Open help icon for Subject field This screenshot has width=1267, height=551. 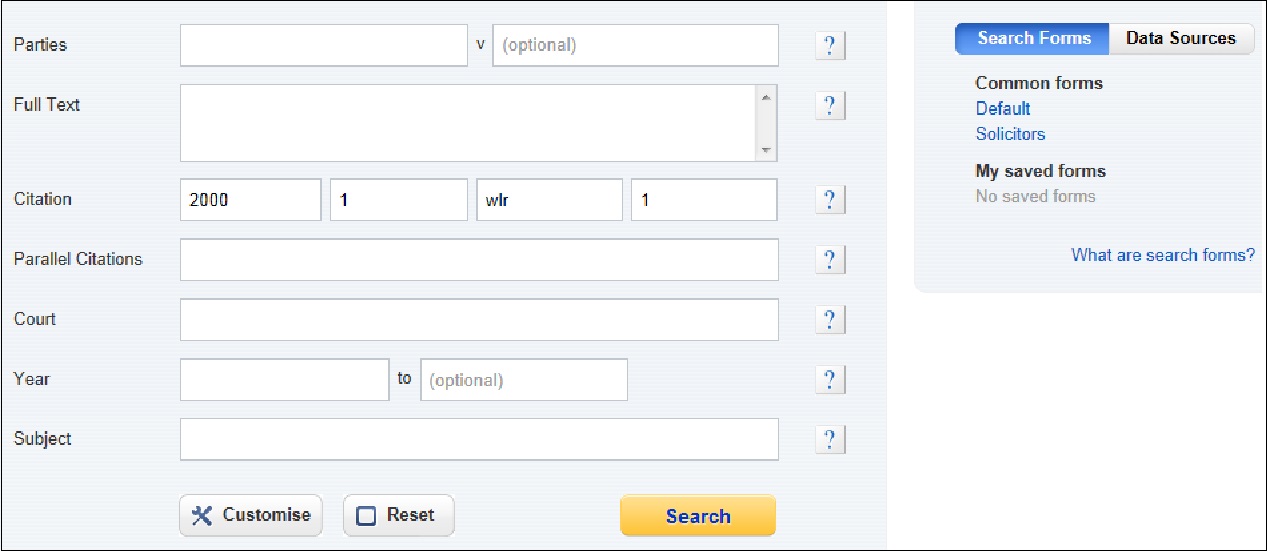830,440
